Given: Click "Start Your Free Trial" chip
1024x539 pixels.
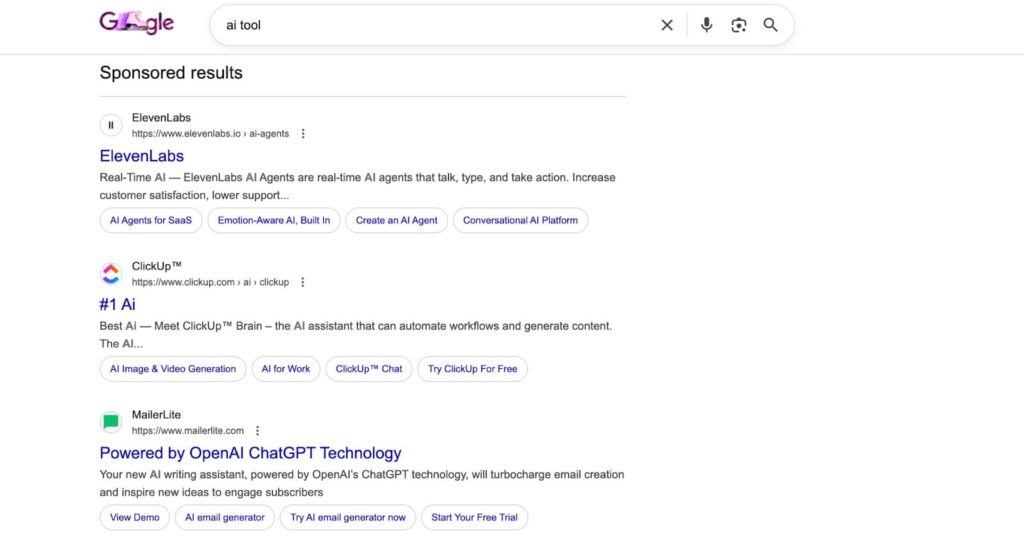Looking at the screenshot, I should 474,517.
